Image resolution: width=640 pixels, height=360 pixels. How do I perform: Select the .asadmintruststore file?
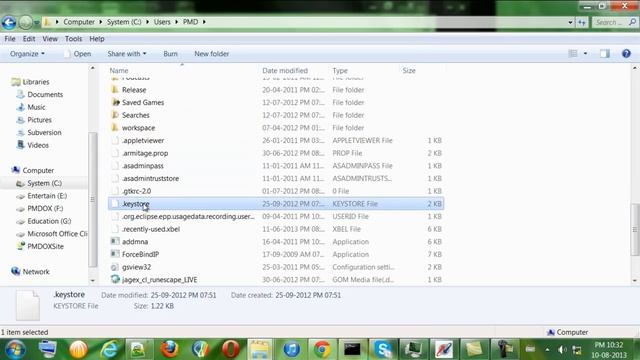pos(150,178)
